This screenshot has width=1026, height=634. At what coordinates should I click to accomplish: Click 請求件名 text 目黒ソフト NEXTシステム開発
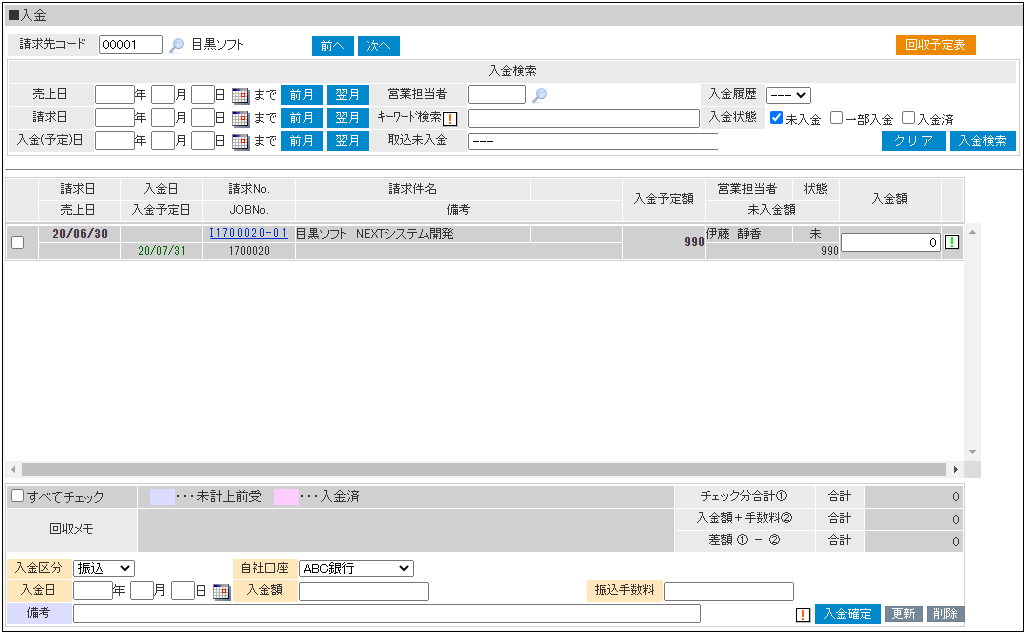(374, 234)
